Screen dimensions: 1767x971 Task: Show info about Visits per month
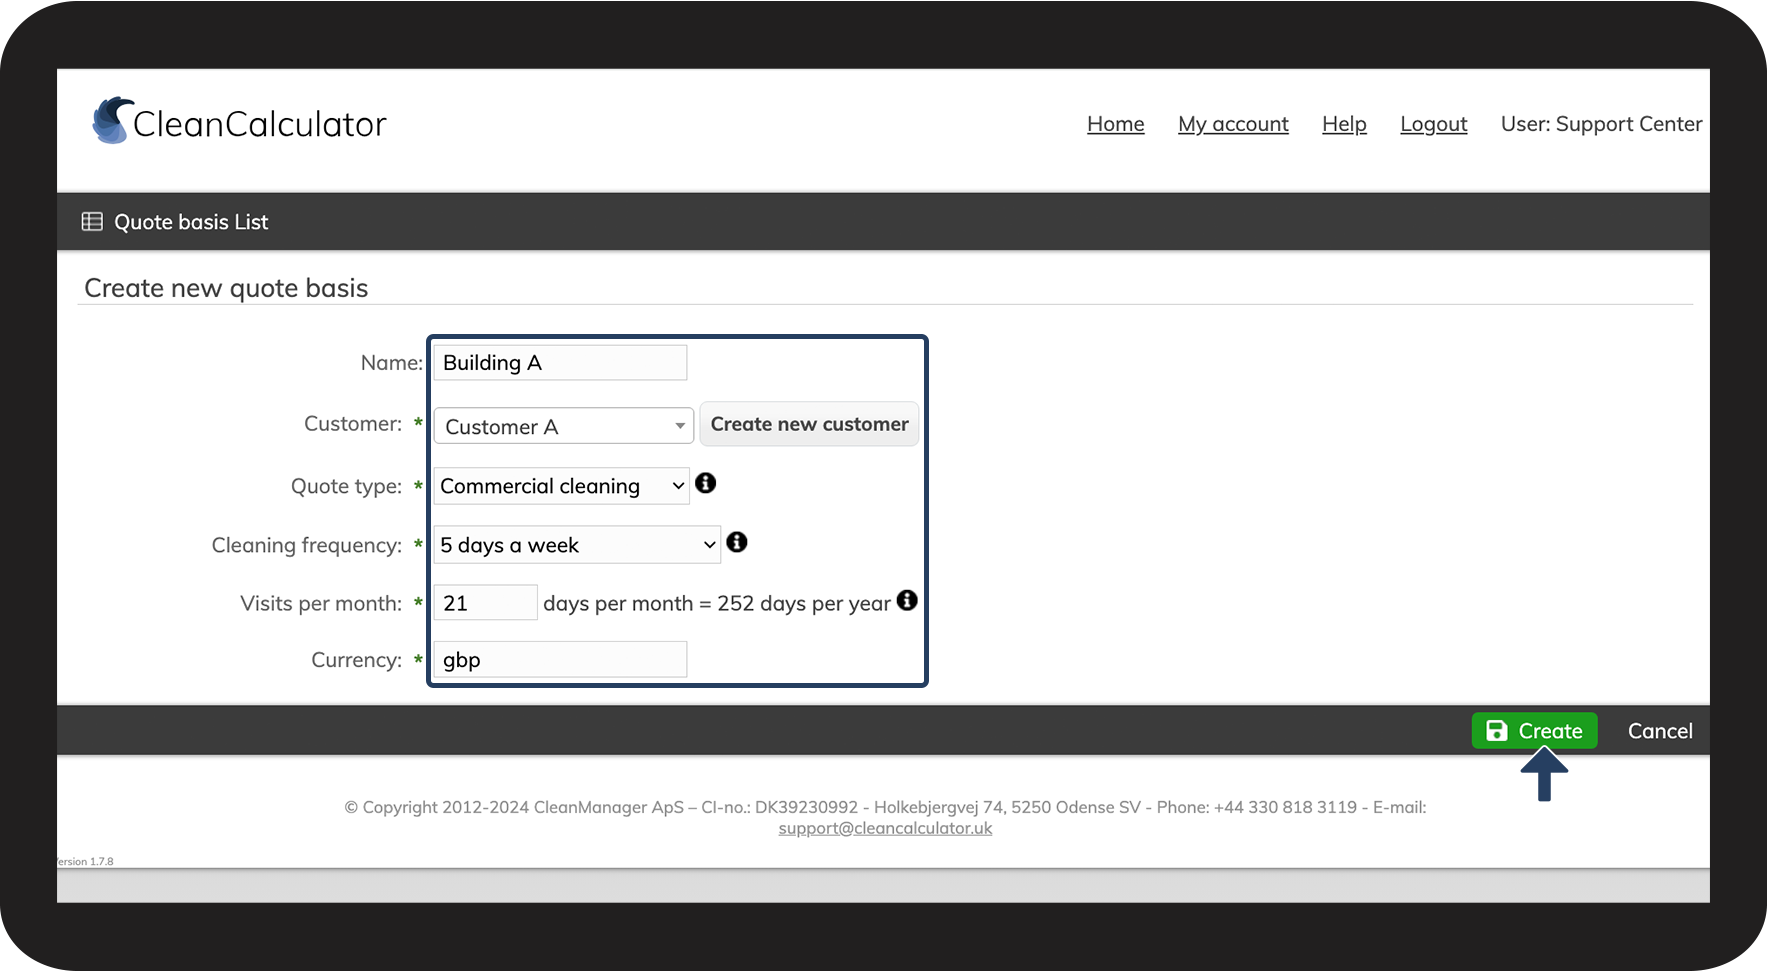point(907,600)
